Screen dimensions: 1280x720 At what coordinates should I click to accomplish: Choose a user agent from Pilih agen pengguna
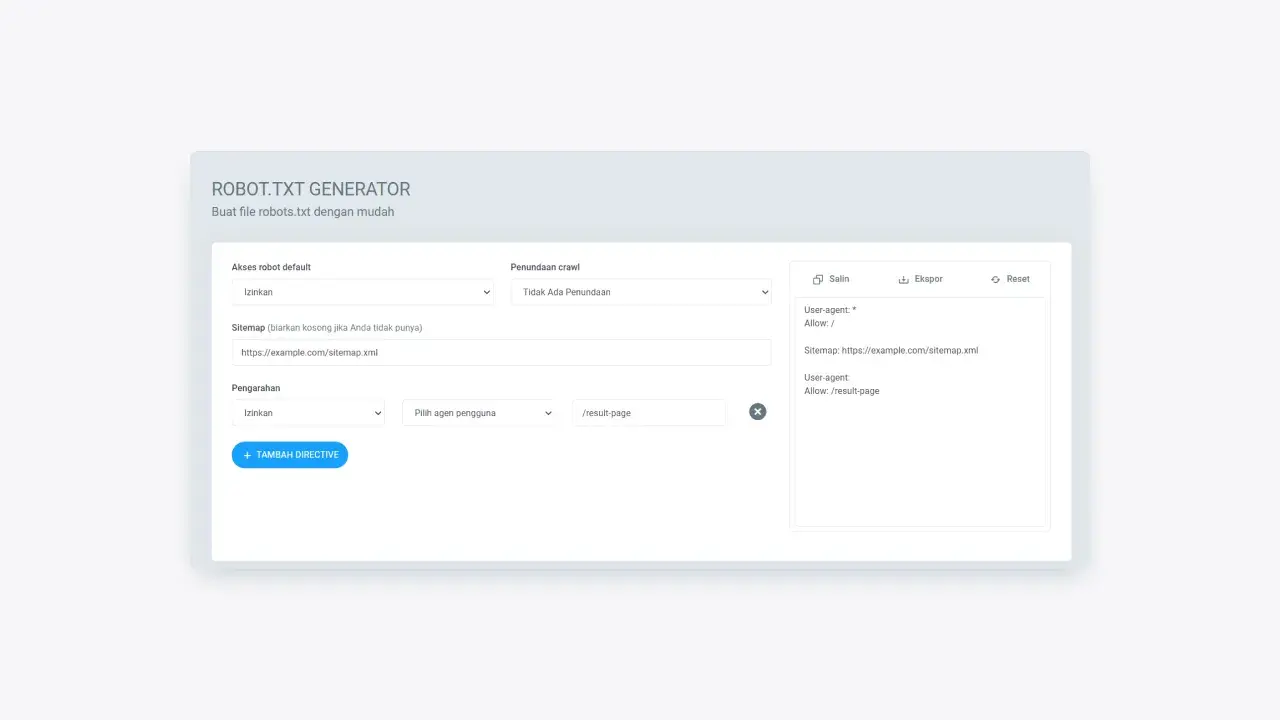pos(477,413)
